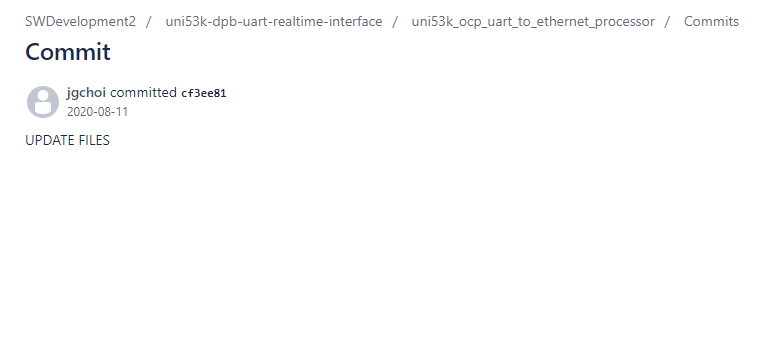Click the word committed beside jgchoi
The width and height of the screenshot is (772, 361).
point(143,93)
